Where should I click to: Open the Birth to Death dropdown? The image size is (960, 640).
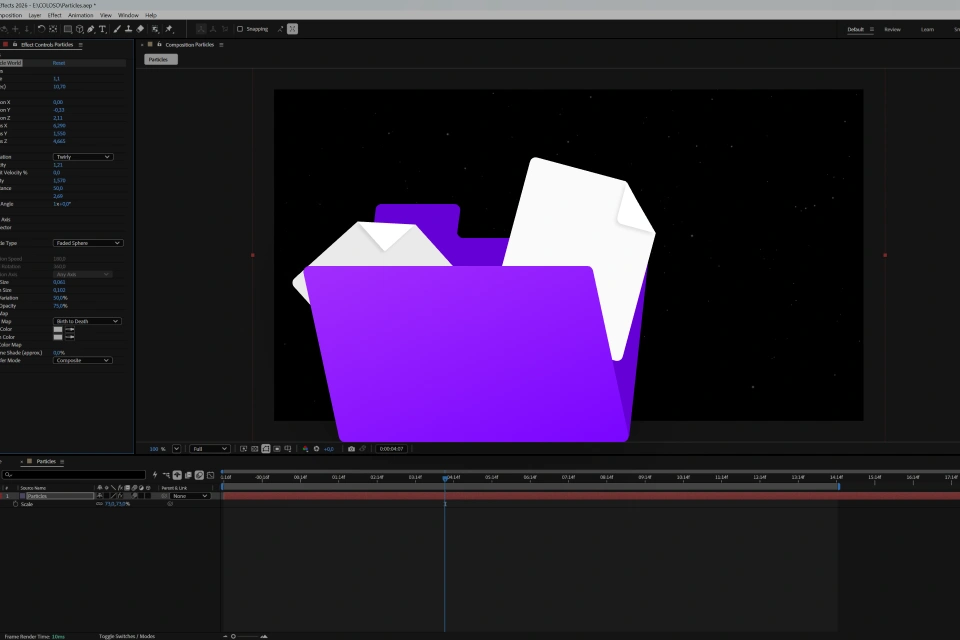[87, 321]
